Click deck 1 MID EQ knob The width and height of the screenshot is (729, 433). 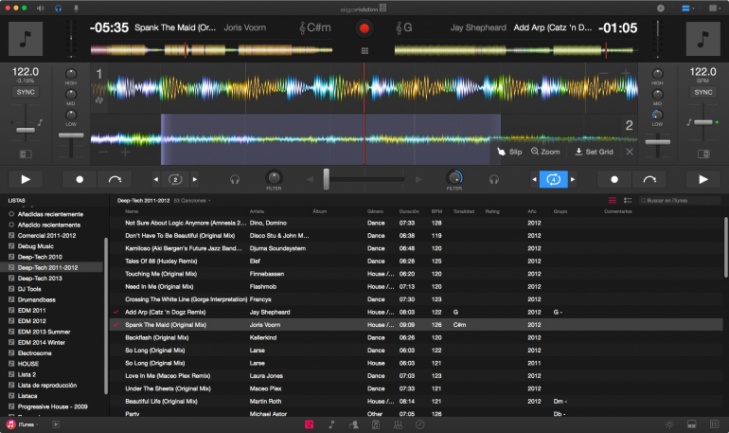point(71,94)
